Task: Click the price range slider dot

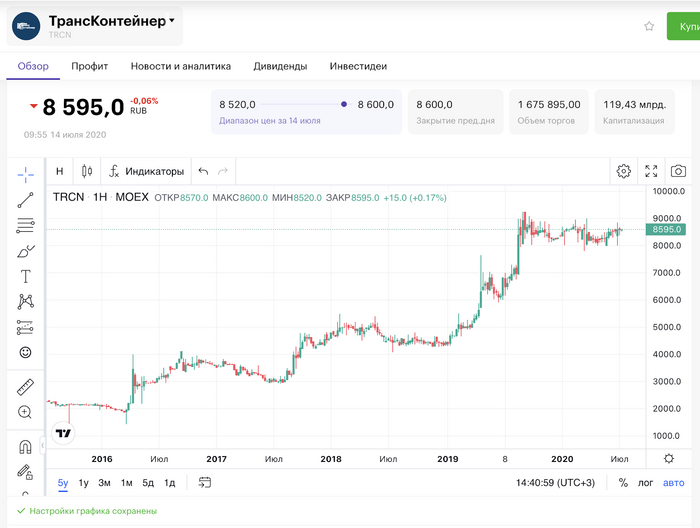Action: pos(344,104)
